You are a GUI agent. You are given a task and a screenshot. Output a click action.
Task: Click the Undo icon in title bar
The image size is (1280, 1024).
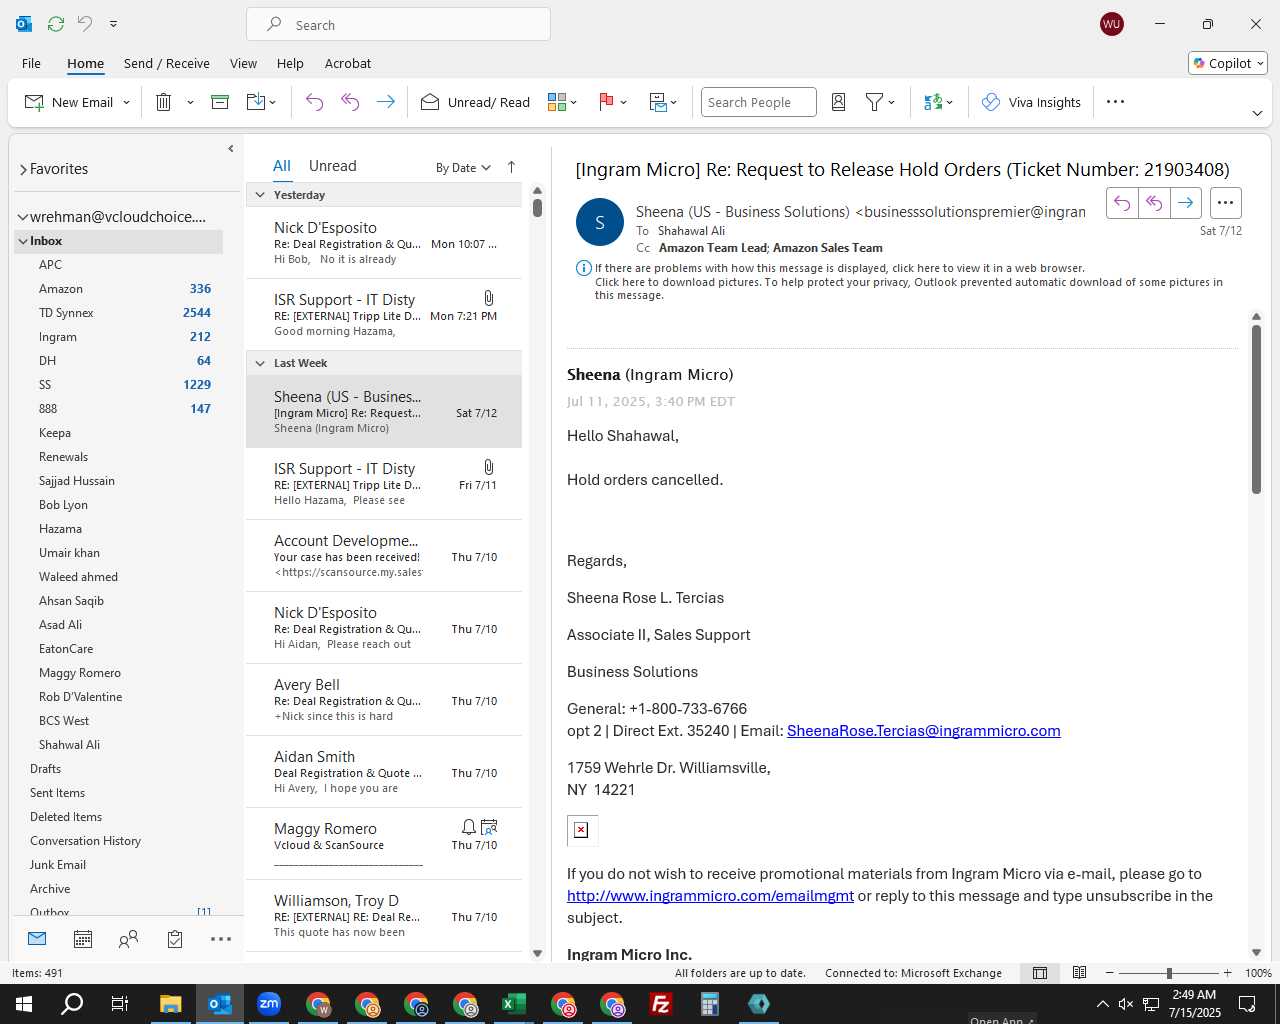point(85,23)
